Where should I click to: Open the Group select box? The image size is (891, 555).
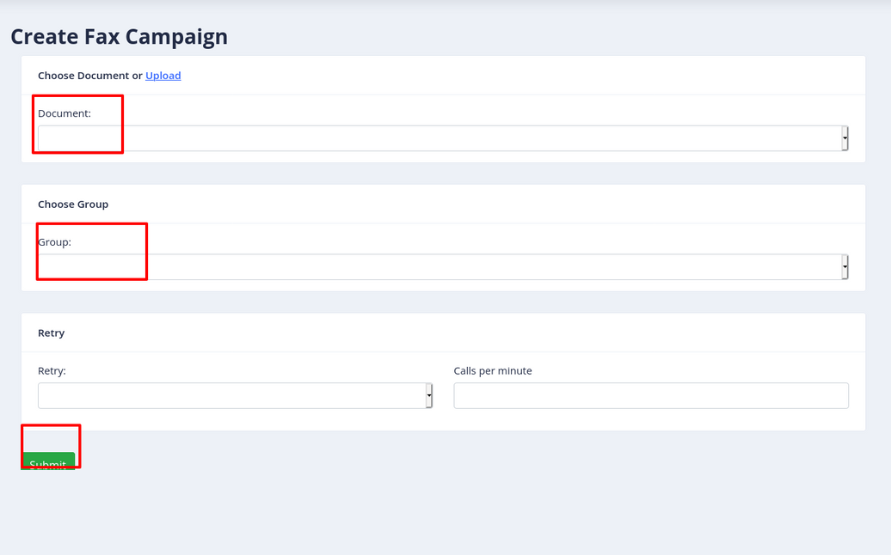tap(443, 267)
